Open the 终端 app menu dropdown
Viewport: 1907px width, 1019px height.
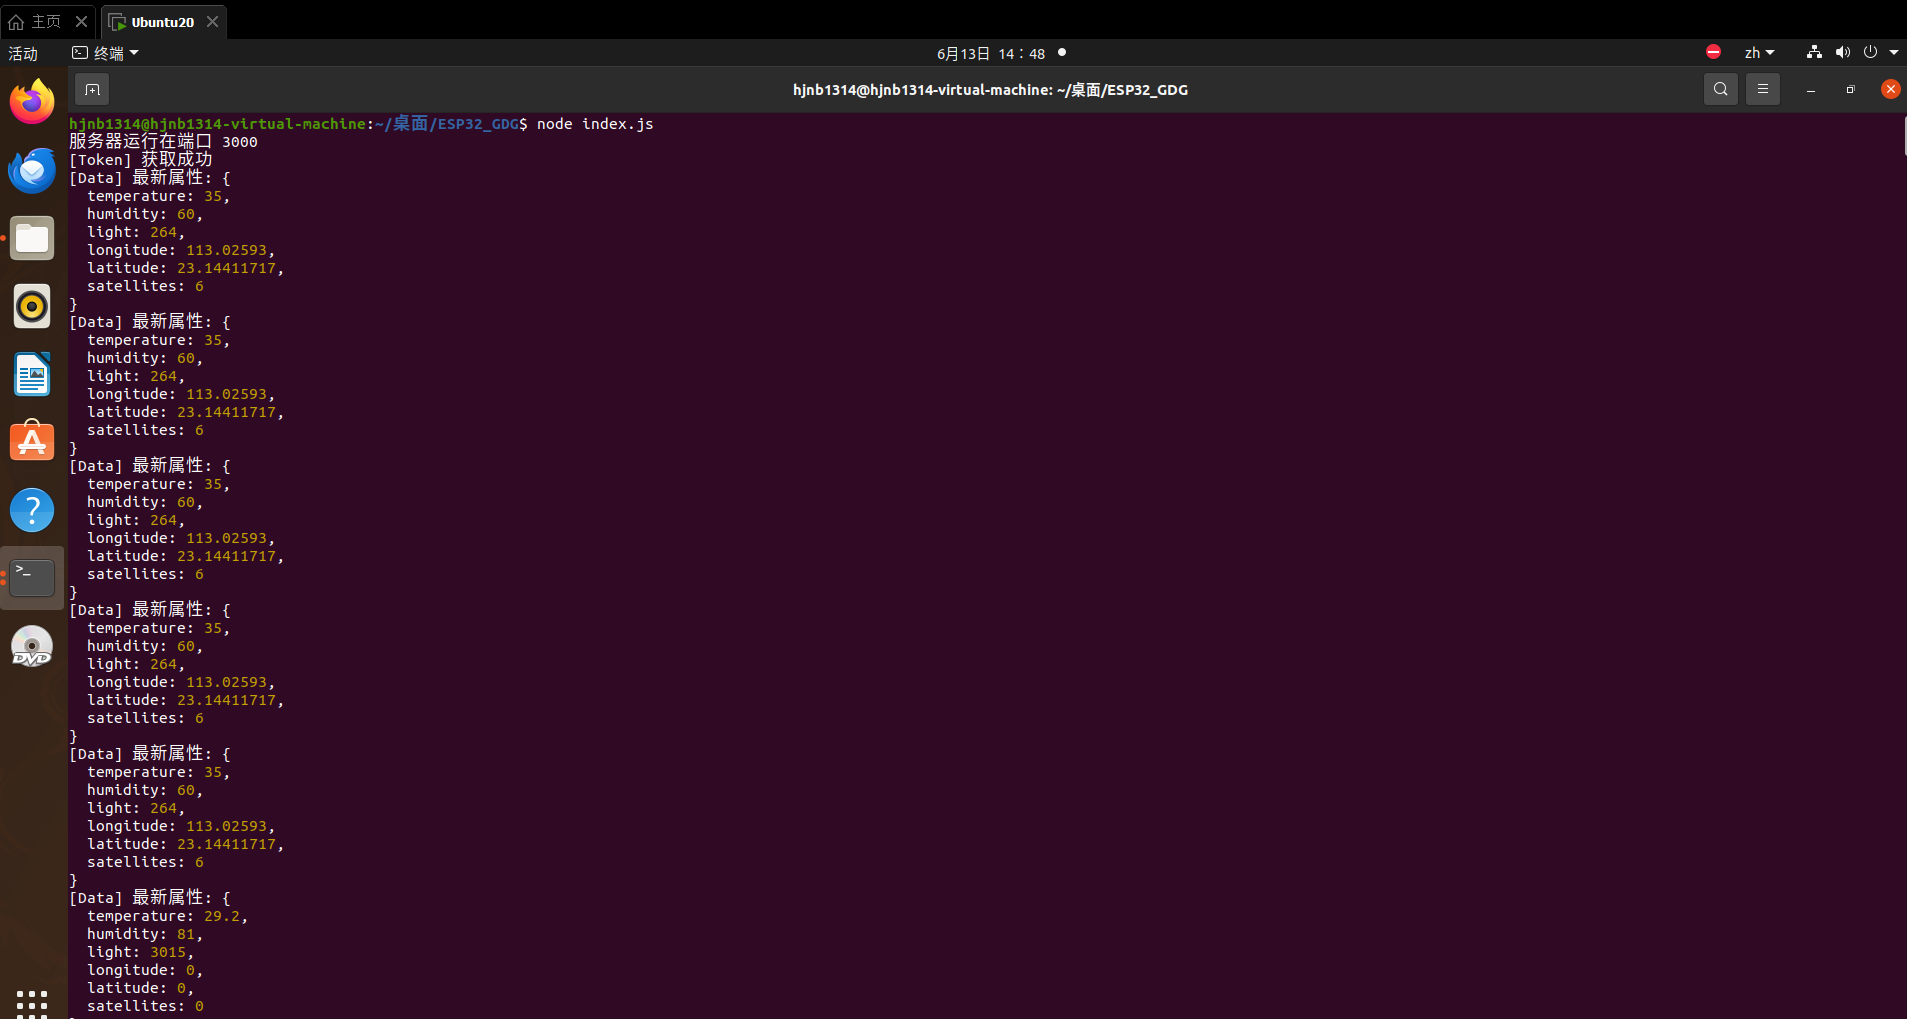[x=106, y=53]
